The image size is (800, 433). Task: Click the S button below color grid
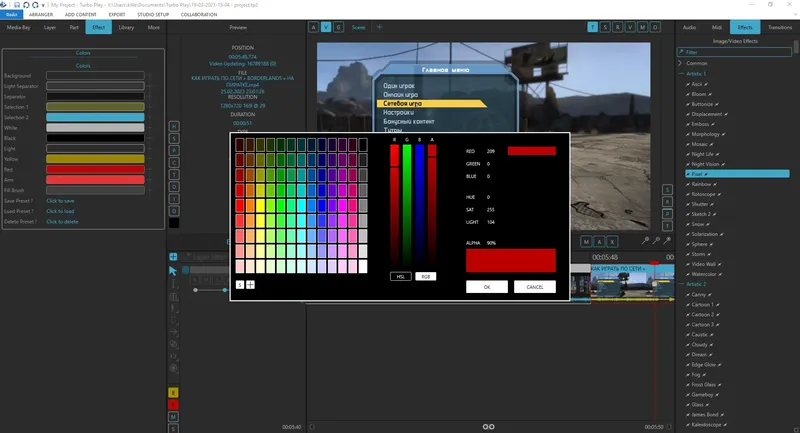coord(240,285)
